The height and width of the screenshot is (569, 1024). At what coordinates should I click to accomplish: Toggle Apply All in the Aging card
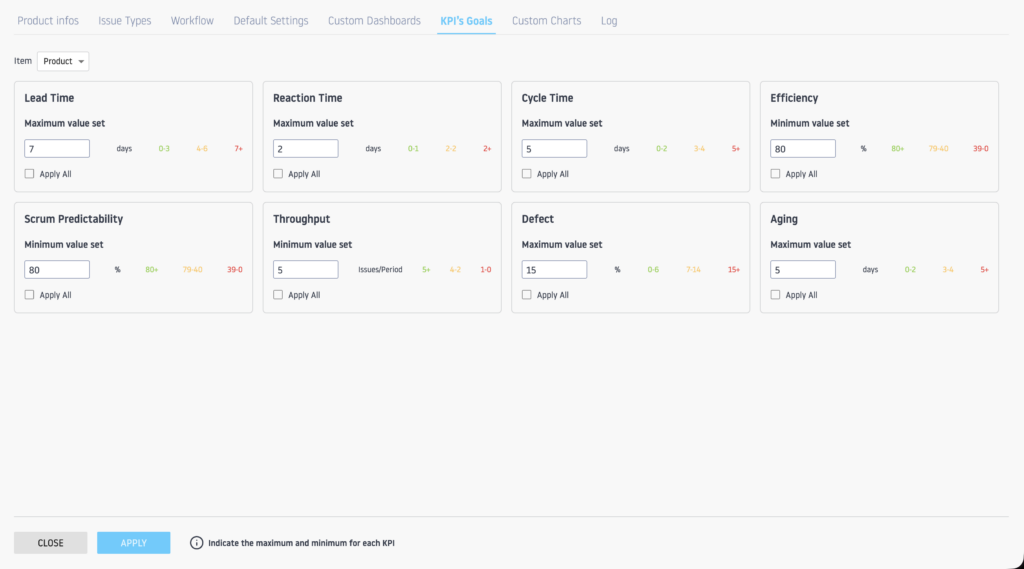point(776,295)
